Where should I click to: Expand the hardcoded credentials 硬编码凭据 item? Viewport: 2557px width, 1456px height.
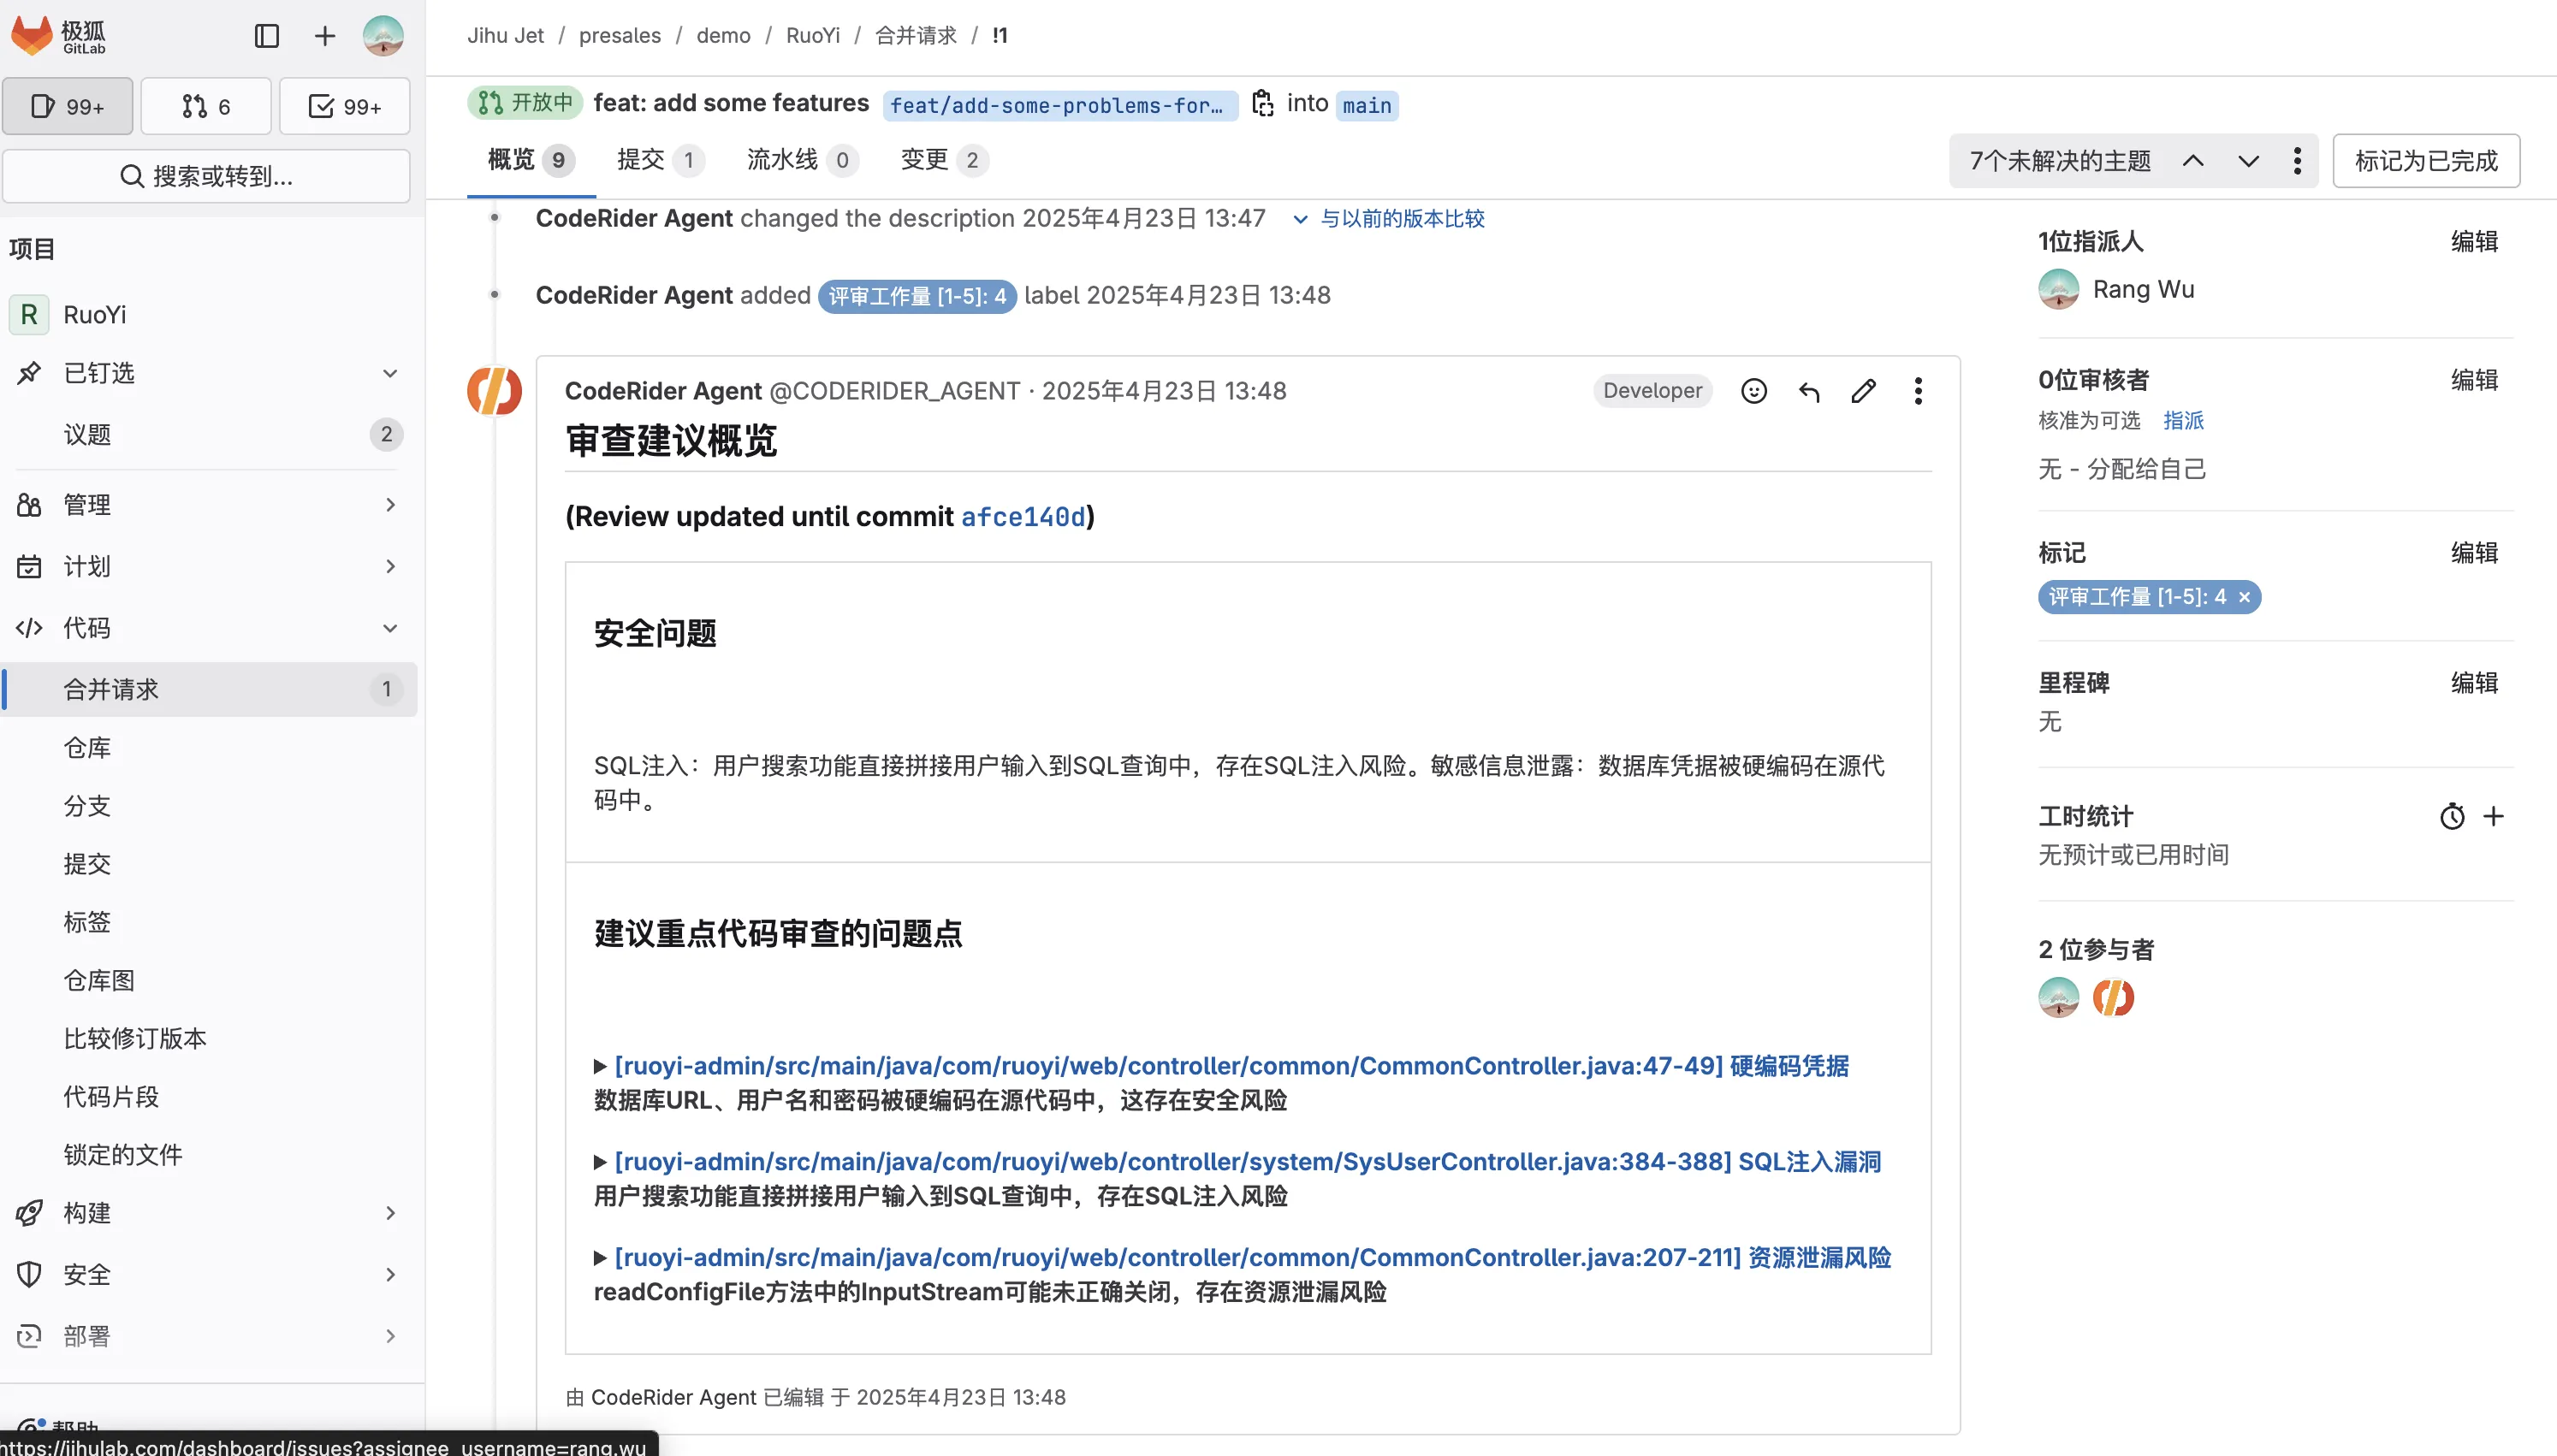(x=600, y=1066)
